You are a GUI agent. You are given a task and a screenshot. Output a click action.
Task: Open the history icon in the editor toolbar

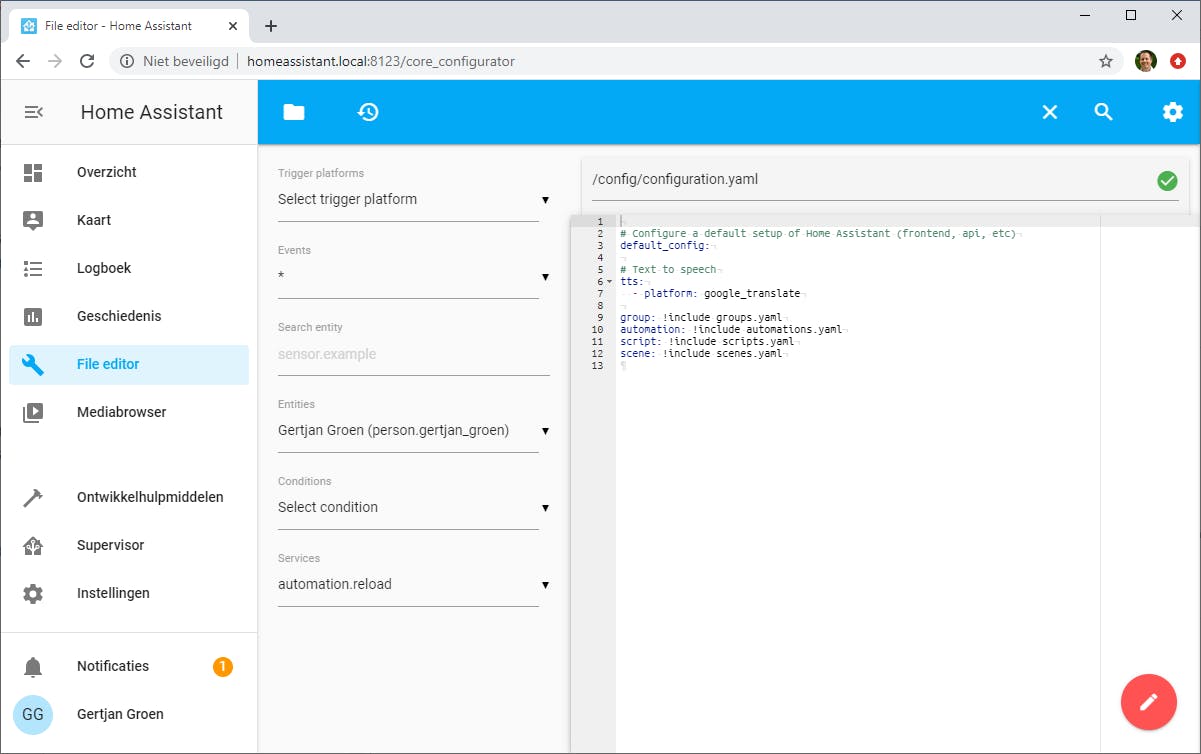tap(368, 112)
